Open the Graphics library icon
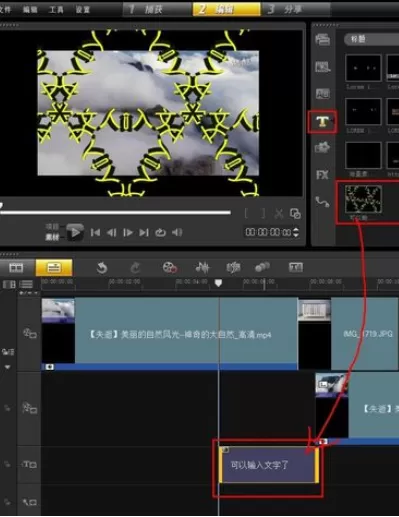The height and width of the screenshot is (517, 399). (322, 148)
